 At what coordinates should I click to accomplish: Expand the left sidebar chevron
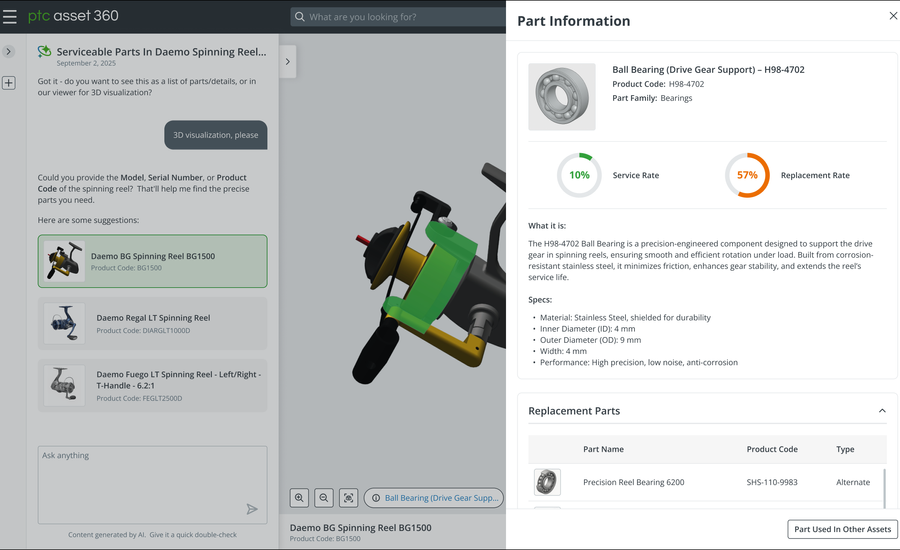click(9, 51)
